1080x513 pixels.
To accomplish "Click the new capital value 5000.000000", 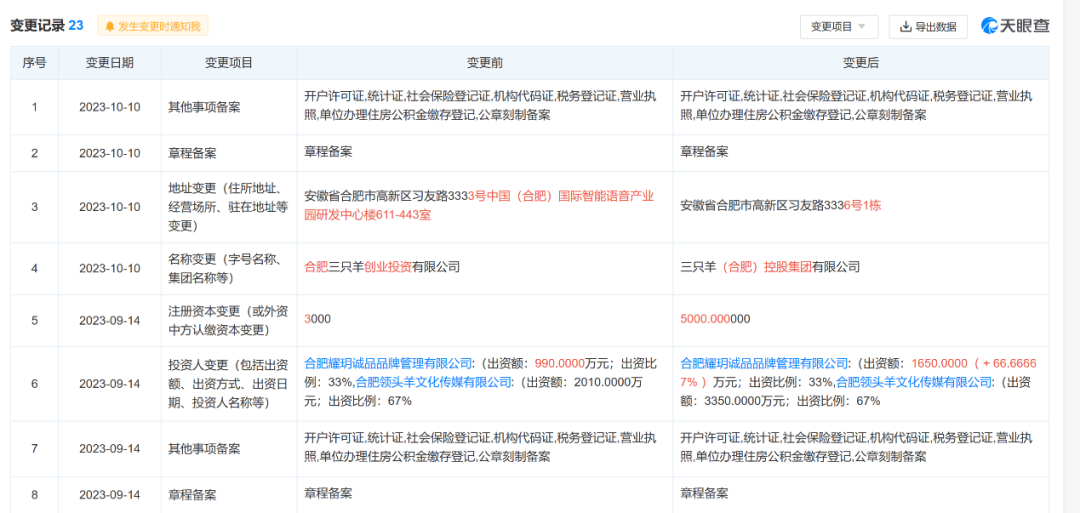I will click(715, 320).
